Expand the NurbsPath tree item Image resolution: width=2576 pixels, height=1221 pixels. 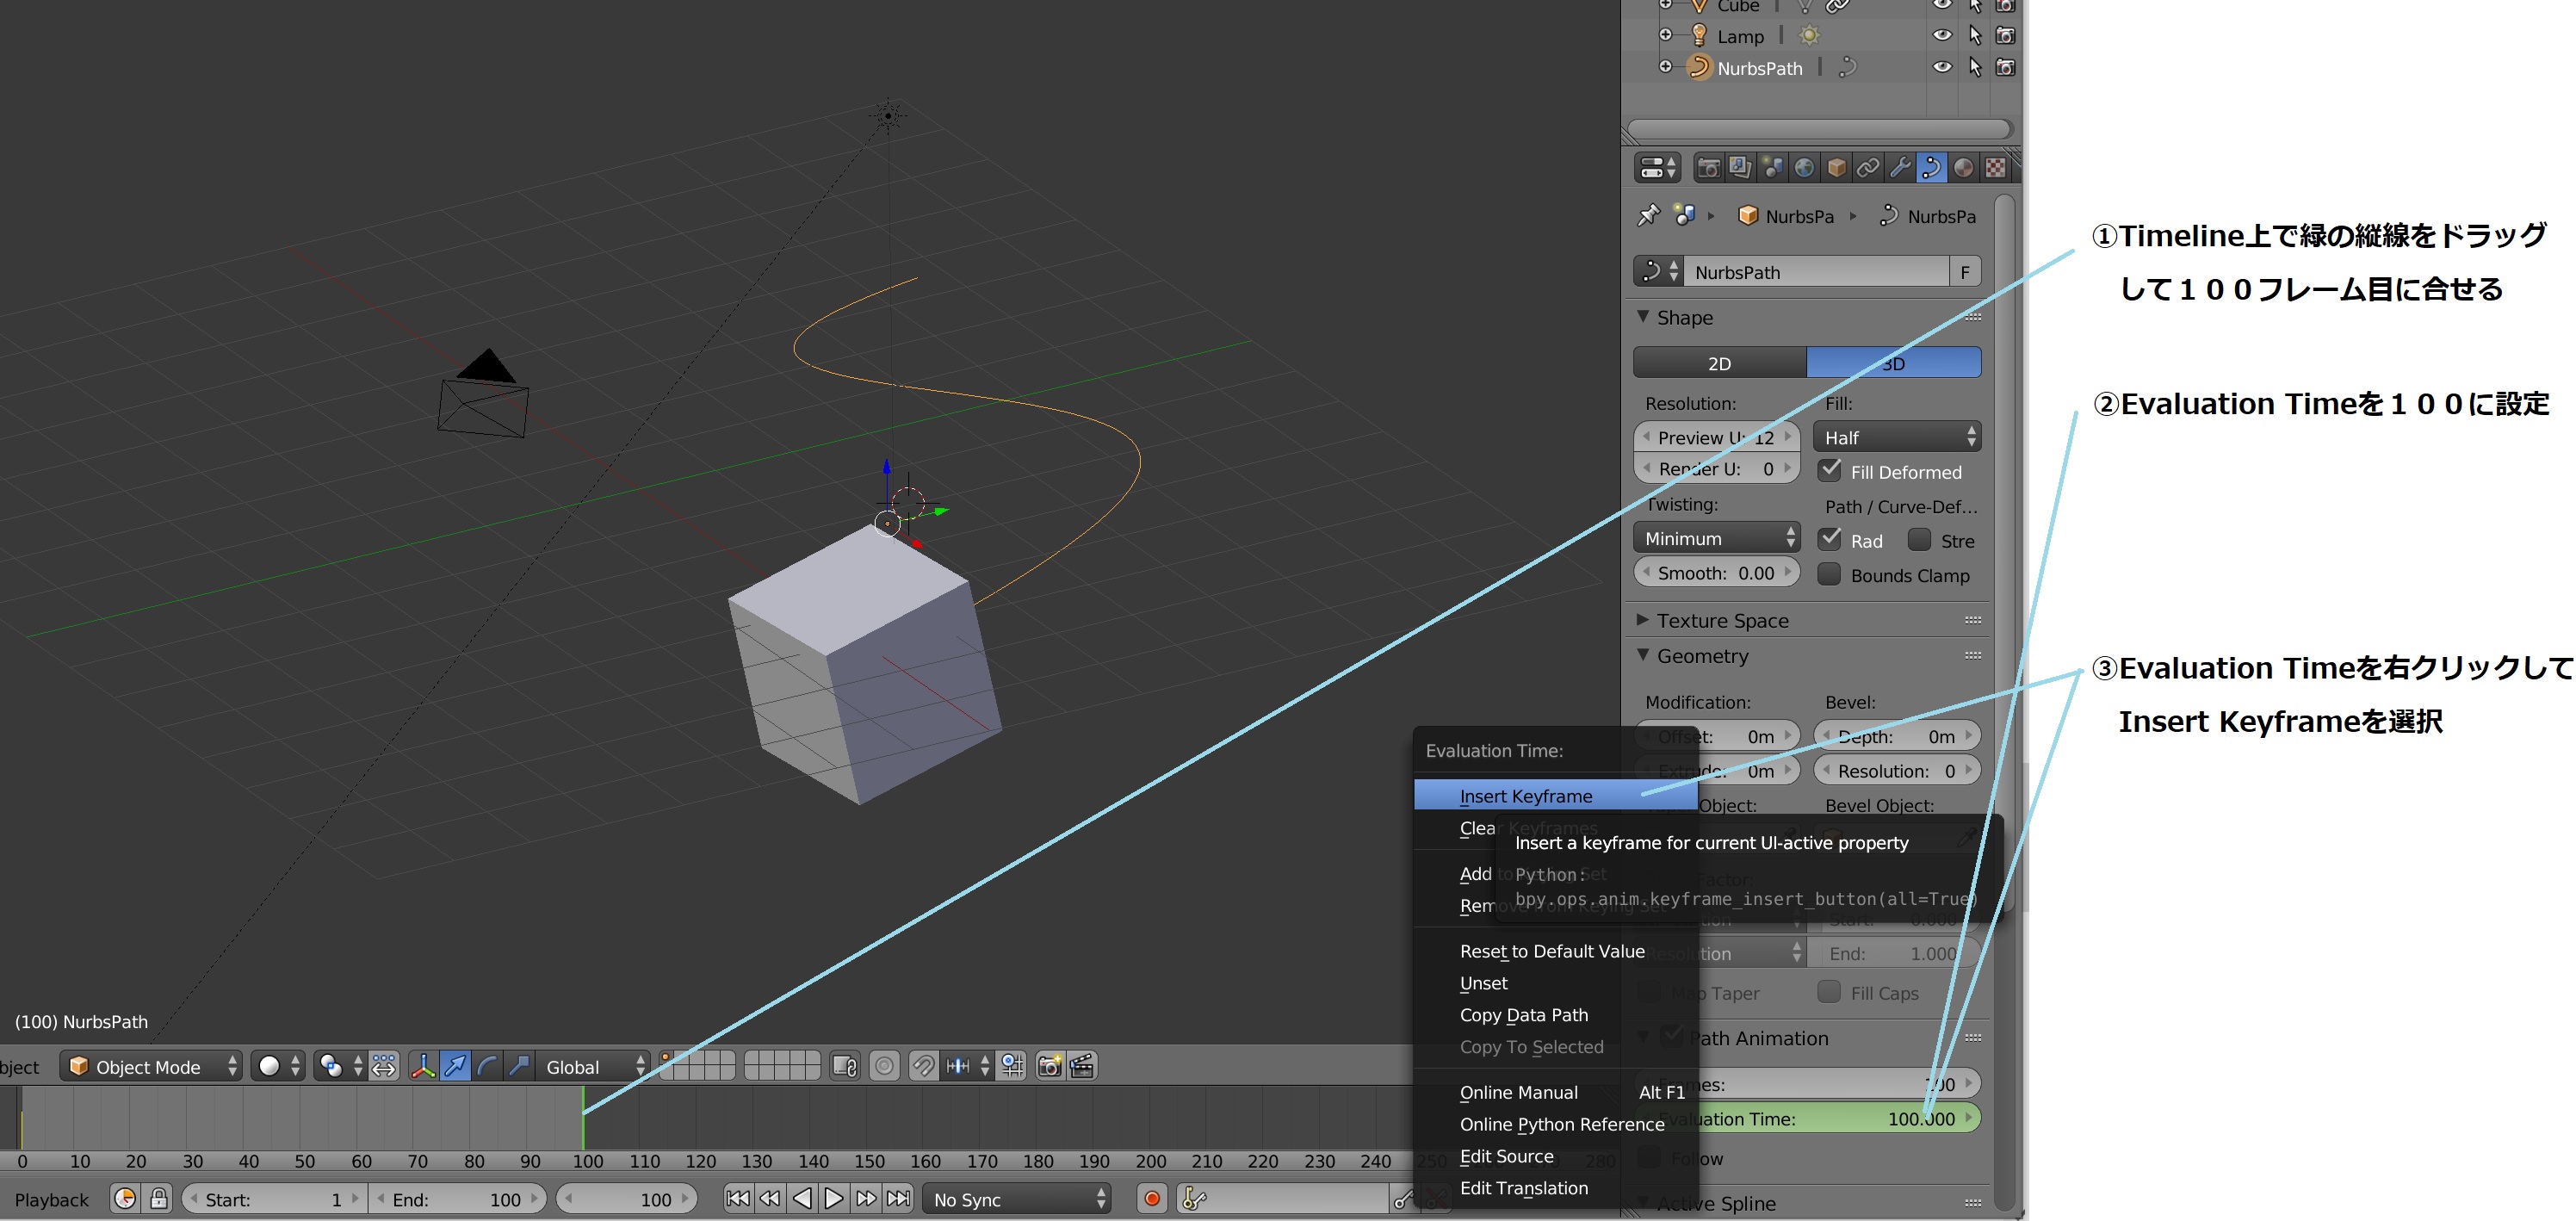click(1665, 67)
